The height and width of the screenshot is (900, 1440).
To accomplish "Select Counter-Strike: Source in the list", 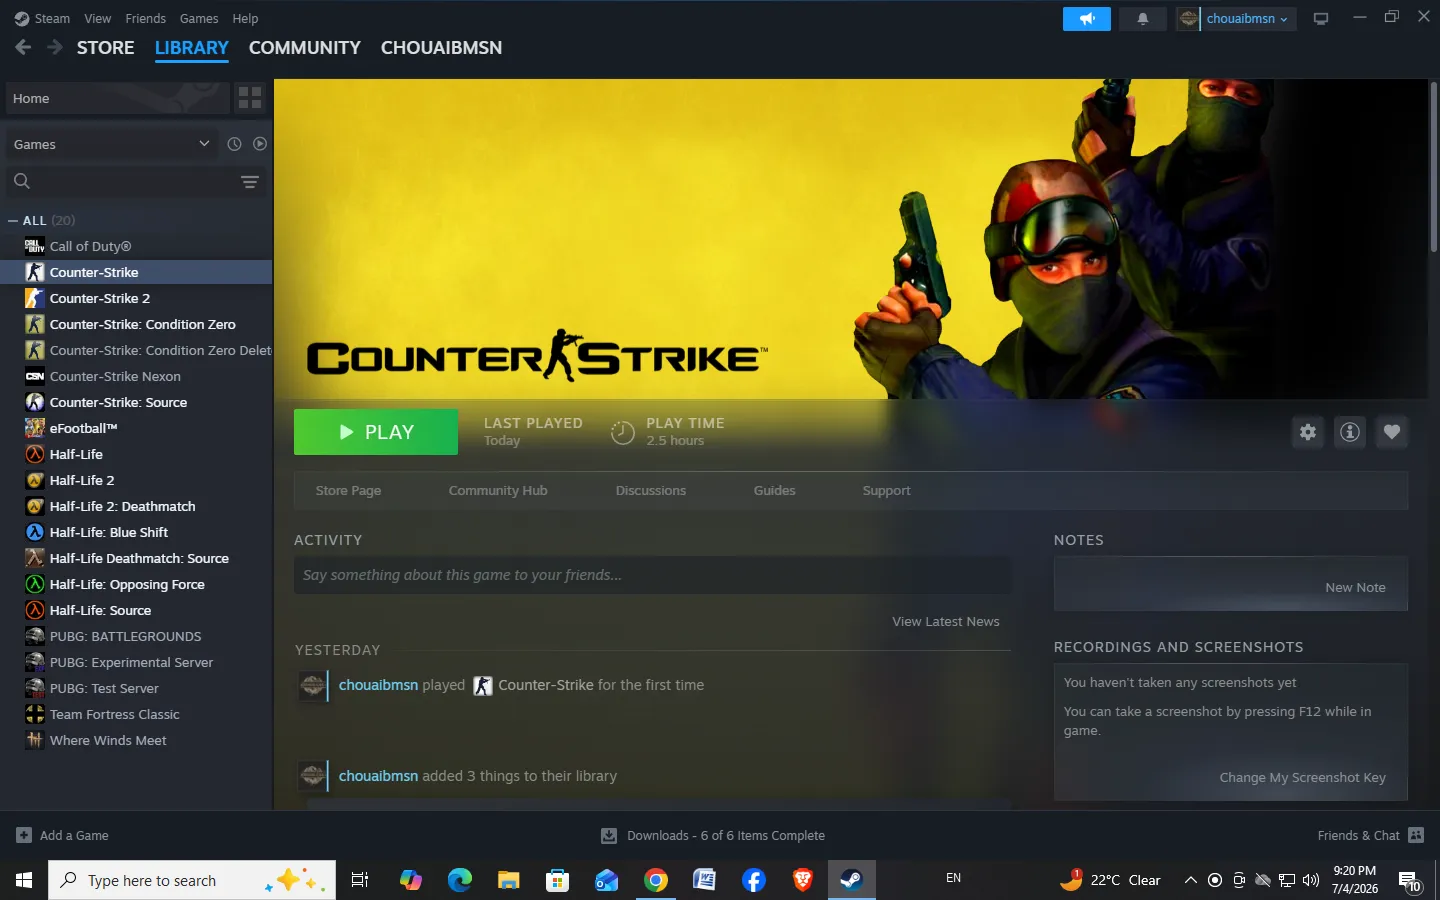I will click(136, 402).
